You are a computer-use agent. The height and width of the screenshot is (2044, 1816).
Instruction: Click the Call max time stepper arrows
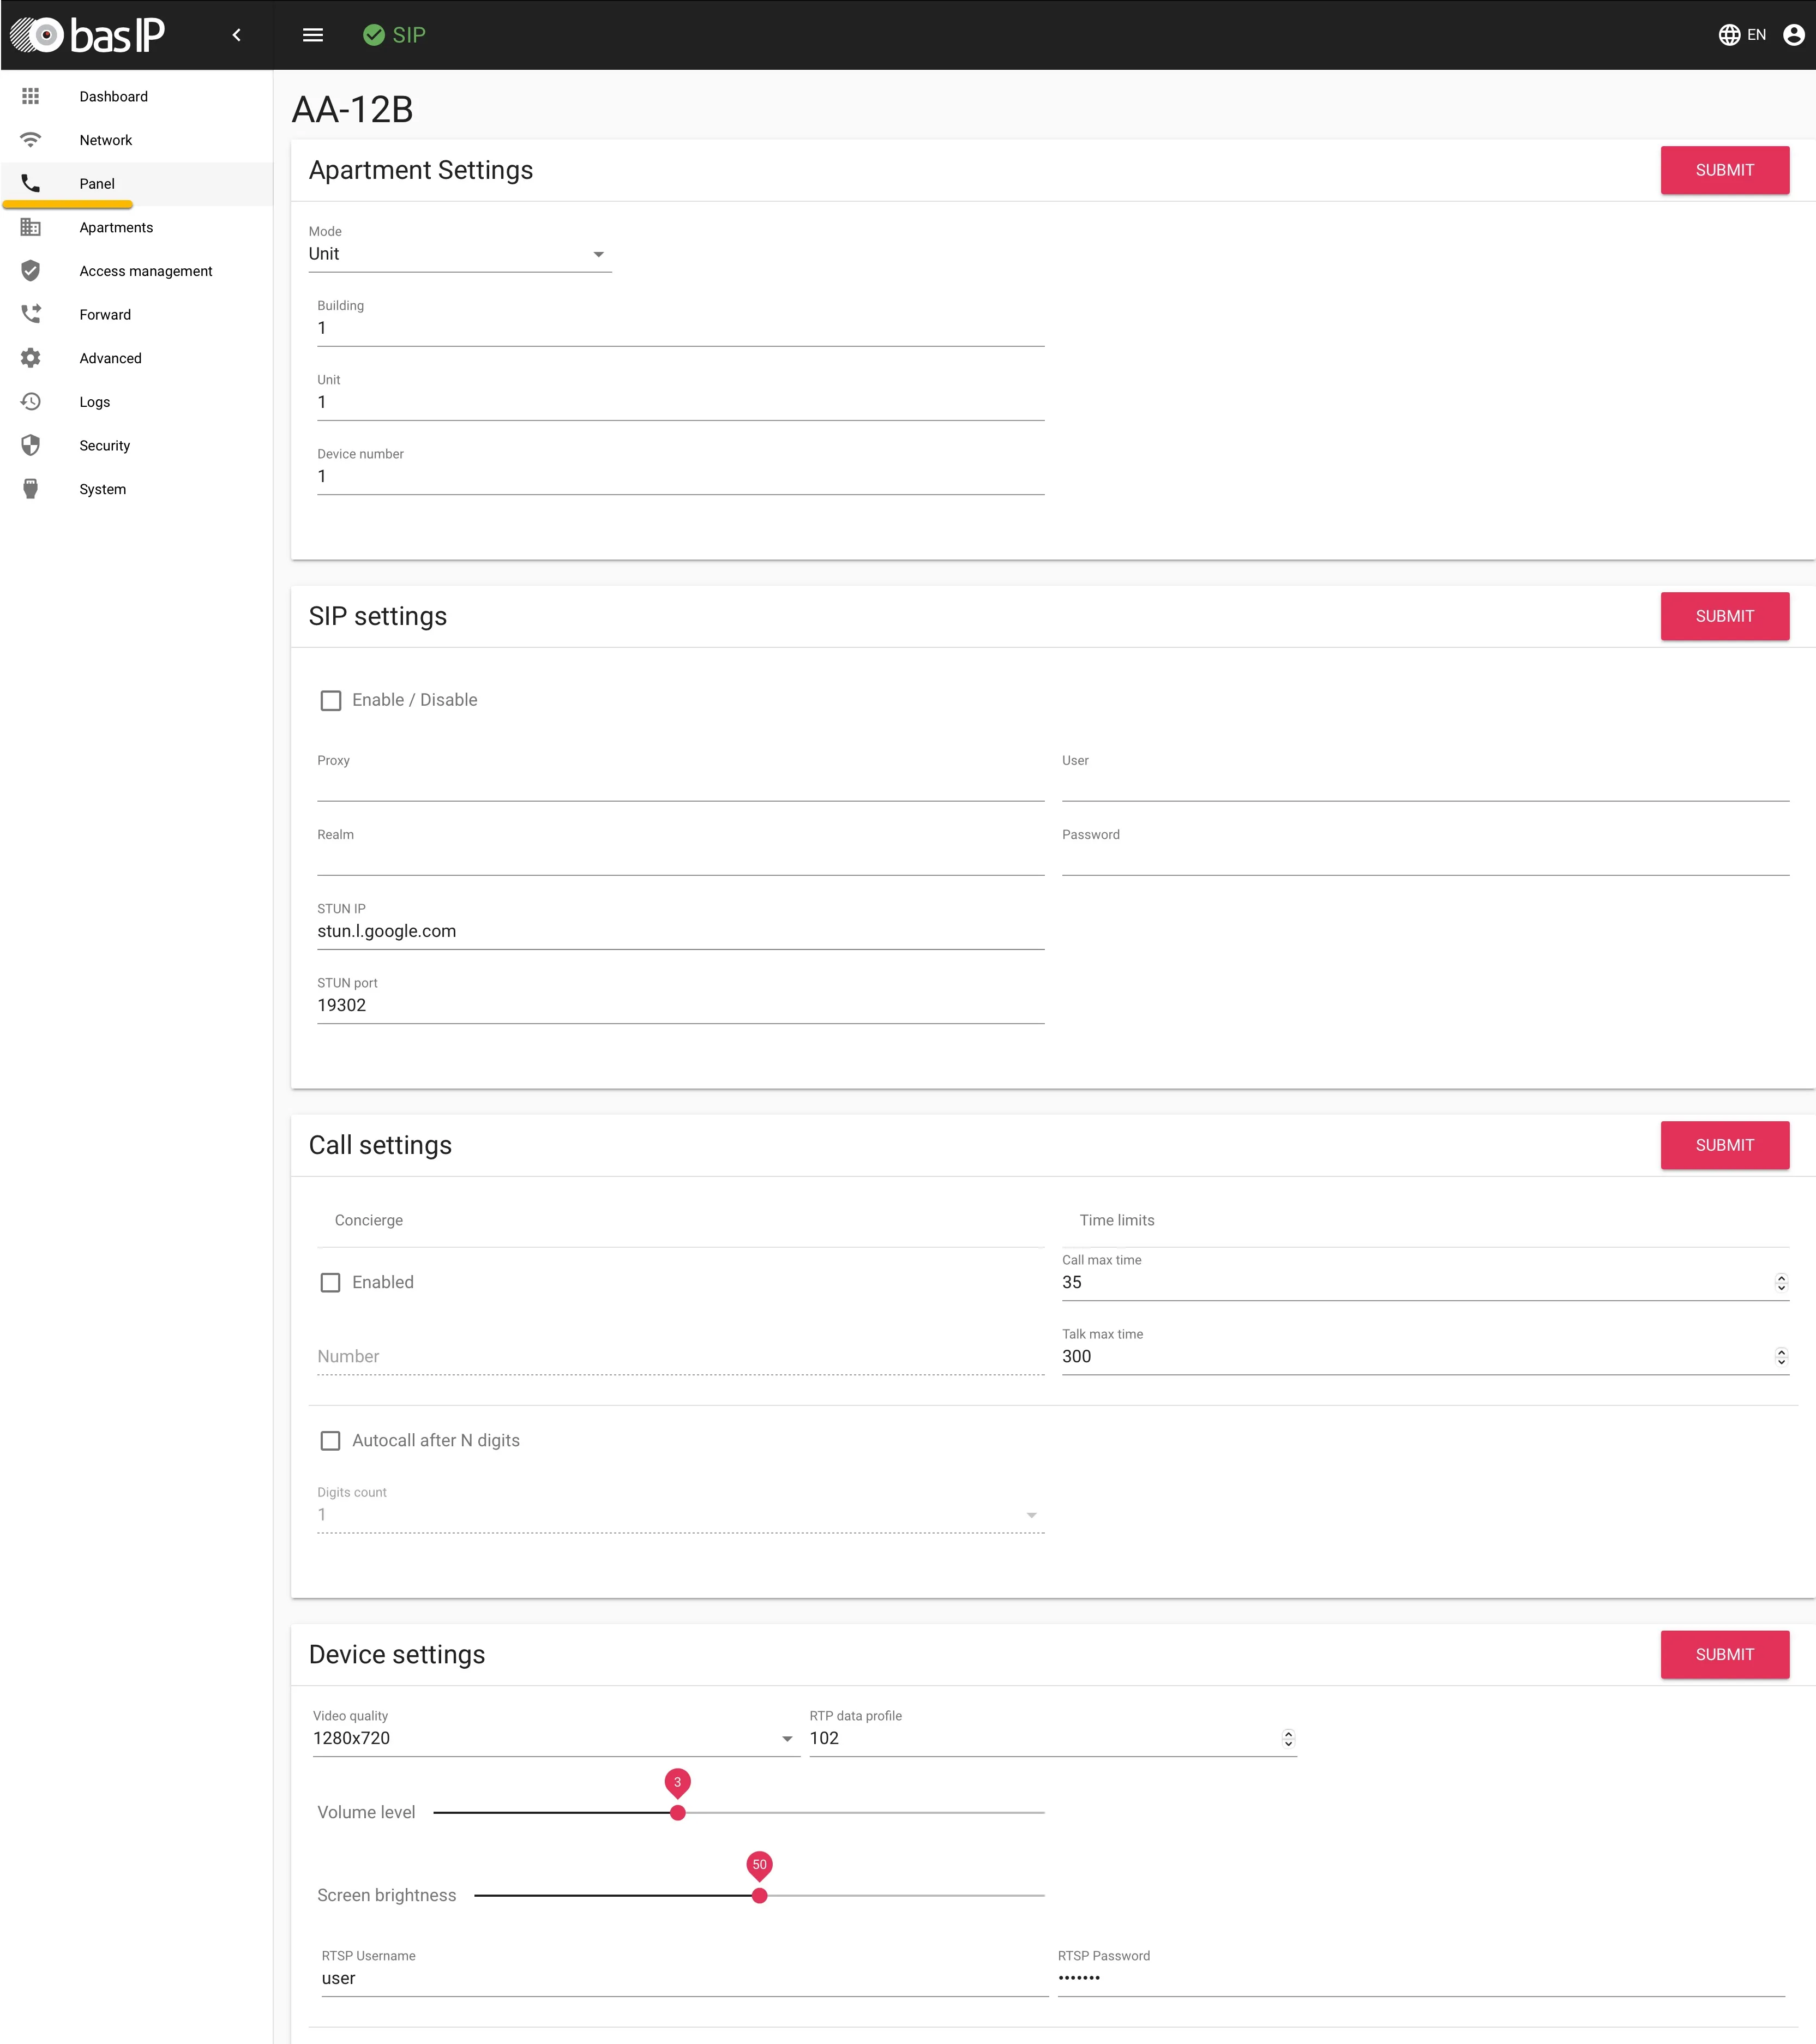click(1781, 1282)
